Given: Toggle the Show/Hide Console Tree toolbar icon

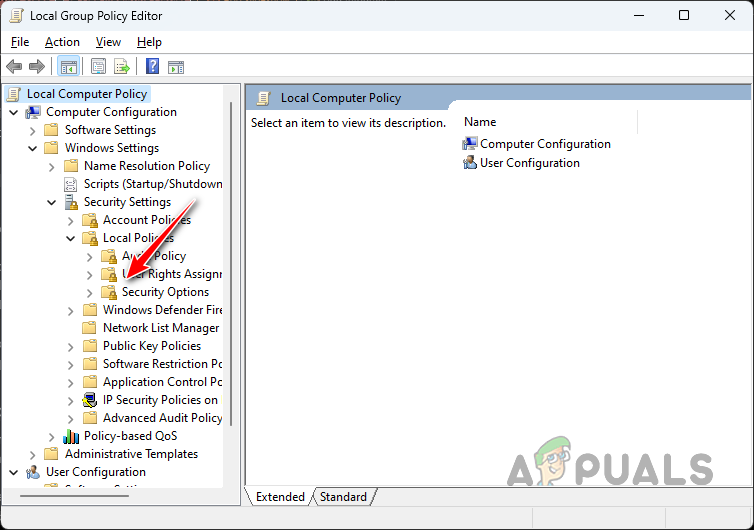Looking at the screenshot, I should point(68,66).
